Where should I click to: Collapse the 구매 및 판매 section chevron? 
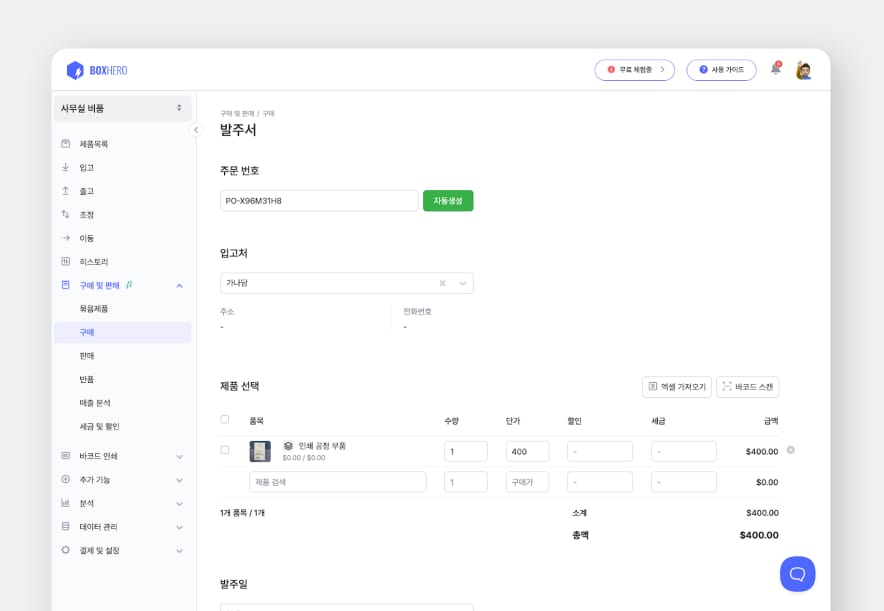pyautogui.click(x=179, y=284)
